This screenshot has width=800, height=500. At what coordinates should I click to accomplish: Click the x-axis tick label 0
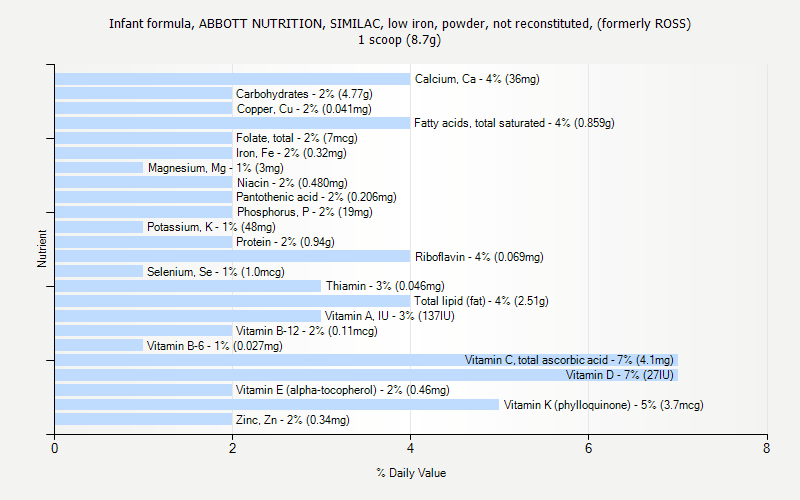click(x=55, y=448)
